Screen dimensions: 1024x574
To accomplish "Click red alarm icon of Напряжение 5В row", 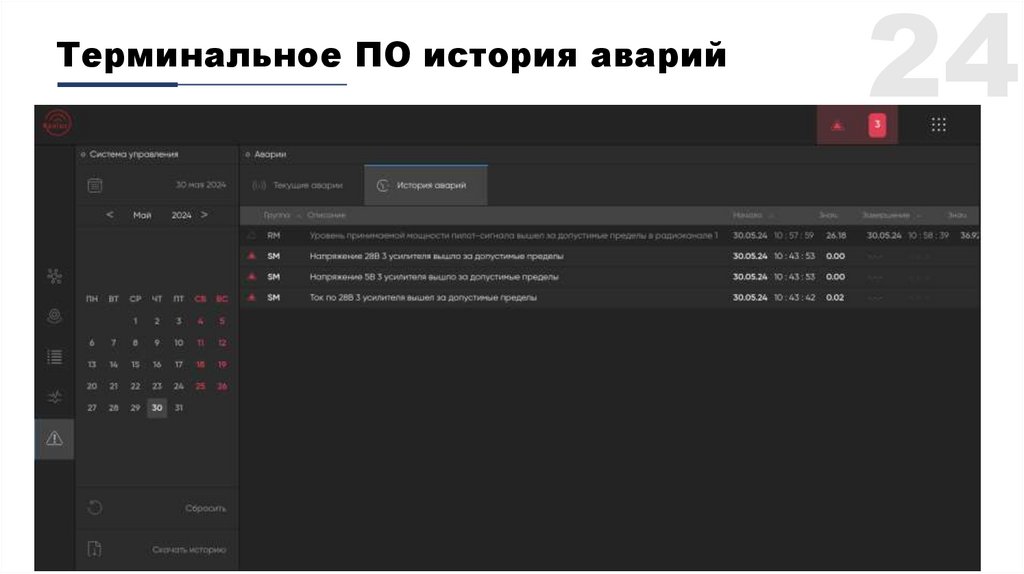I will (251, 277).
